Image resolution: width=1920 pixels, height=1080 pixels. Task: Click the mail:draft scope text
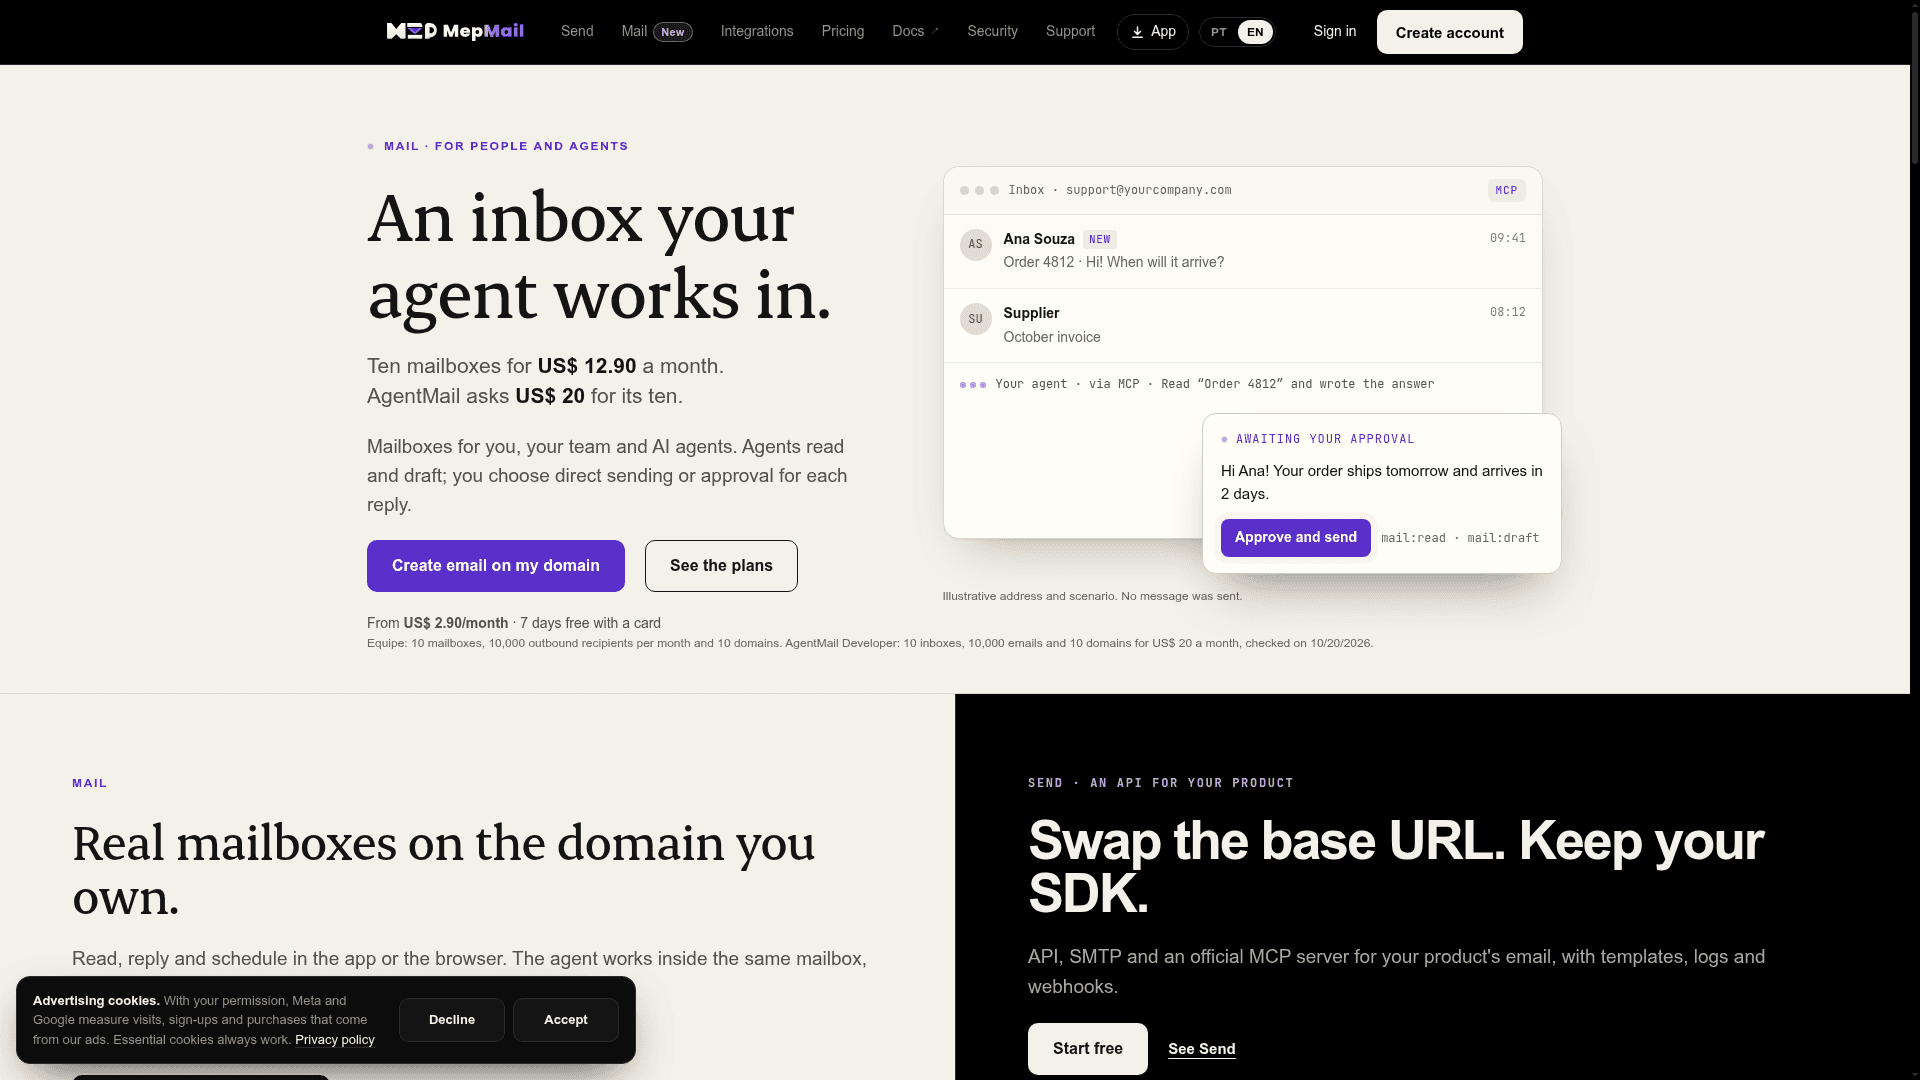tap(1503, 538)
